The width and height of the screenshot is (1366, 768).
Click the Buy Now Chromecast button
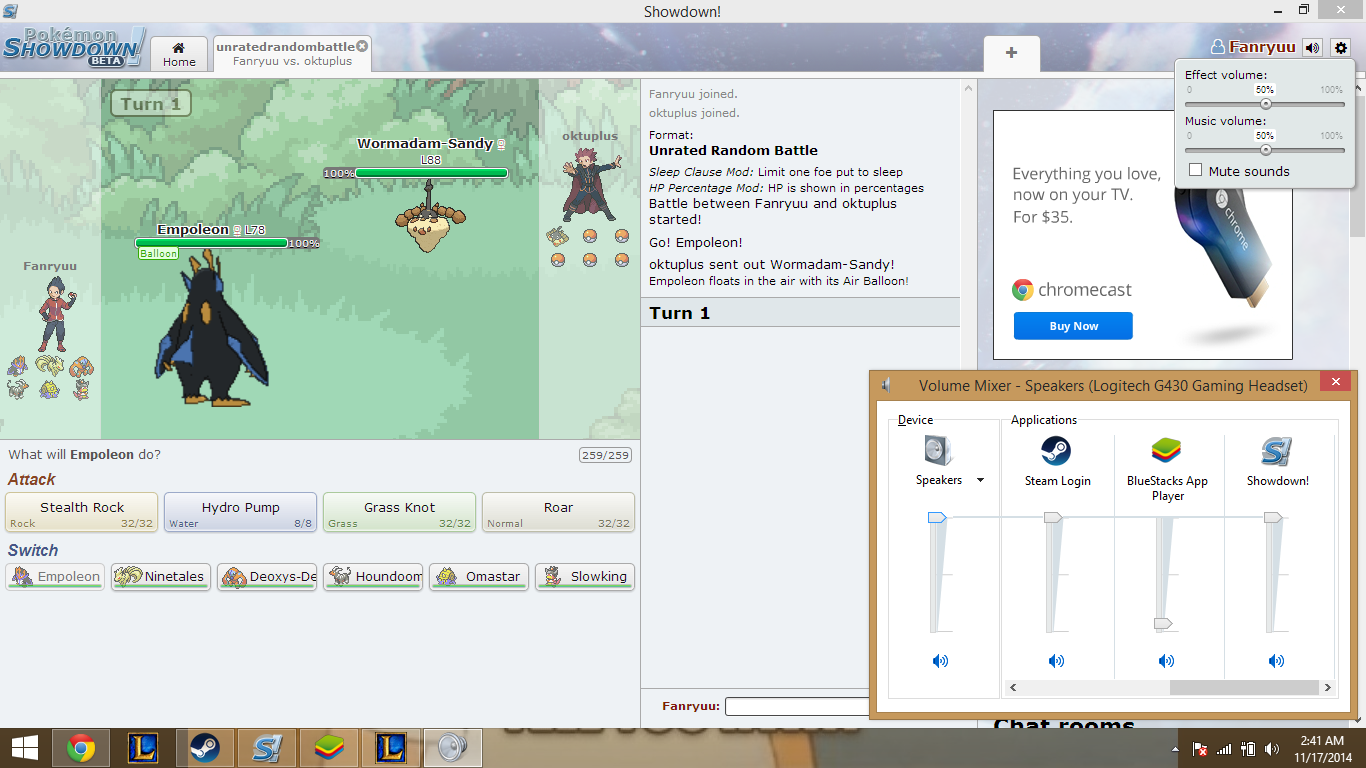1073,326
